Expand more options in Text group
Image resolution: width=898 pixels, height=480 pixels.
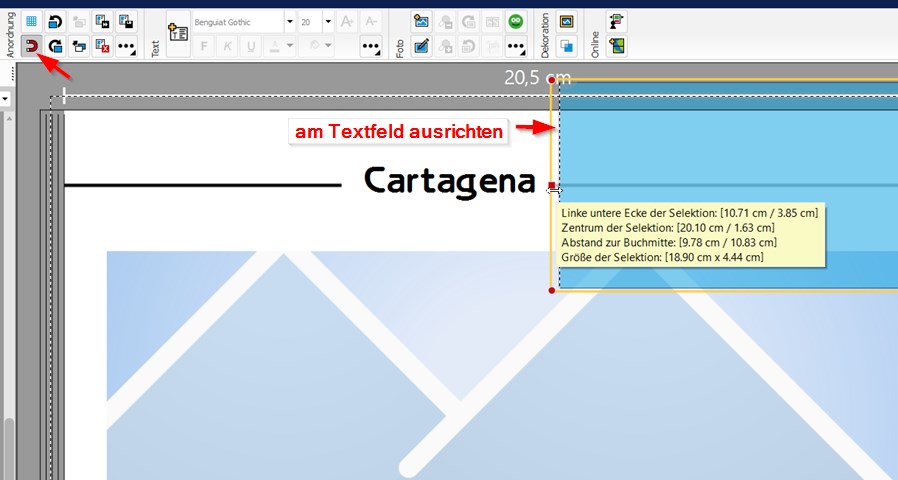pyautogui.click(x=371, y=46)
